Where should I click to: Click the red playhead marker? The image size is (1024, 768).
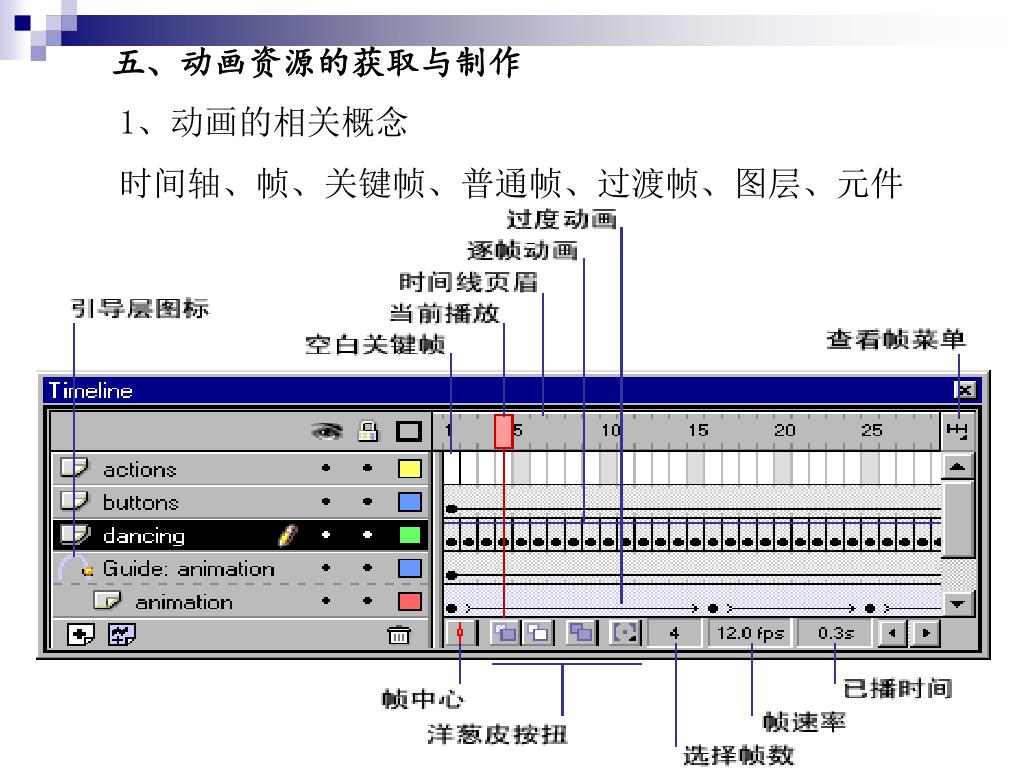(504, 432)
